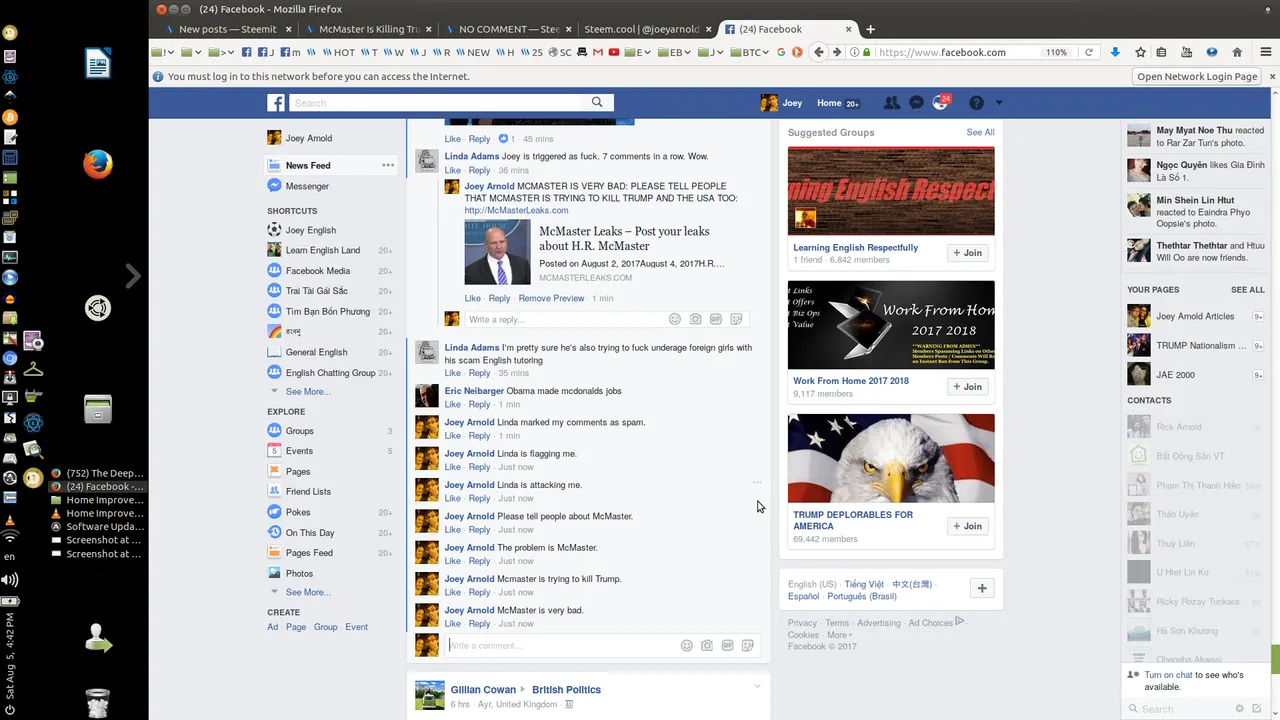Viewport: 1280px width, 720px height.
Task: Open a new Firefox tab
Action: (870, 29)
